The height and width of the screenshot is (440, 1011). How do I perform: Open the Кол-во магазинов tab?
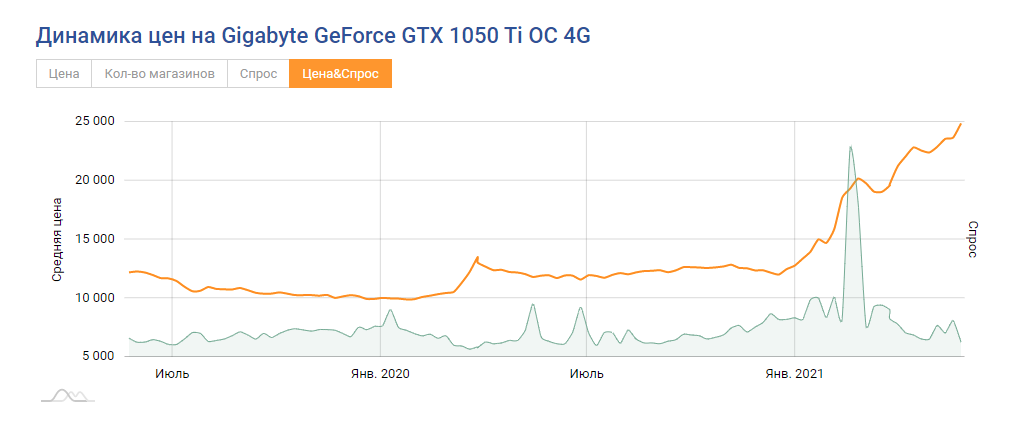(x=160, y=74)
